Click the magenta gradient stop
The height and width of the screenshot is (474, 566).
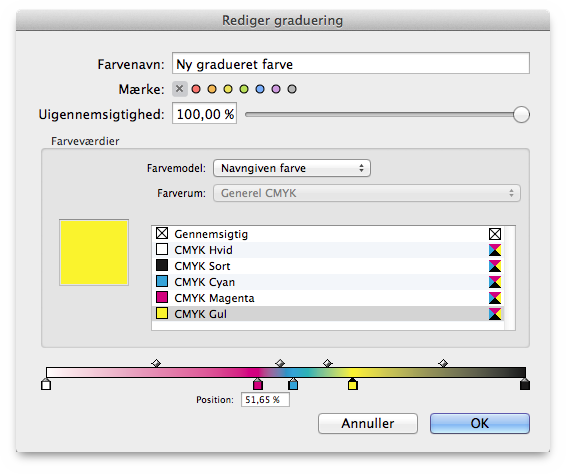click(258, 384)
